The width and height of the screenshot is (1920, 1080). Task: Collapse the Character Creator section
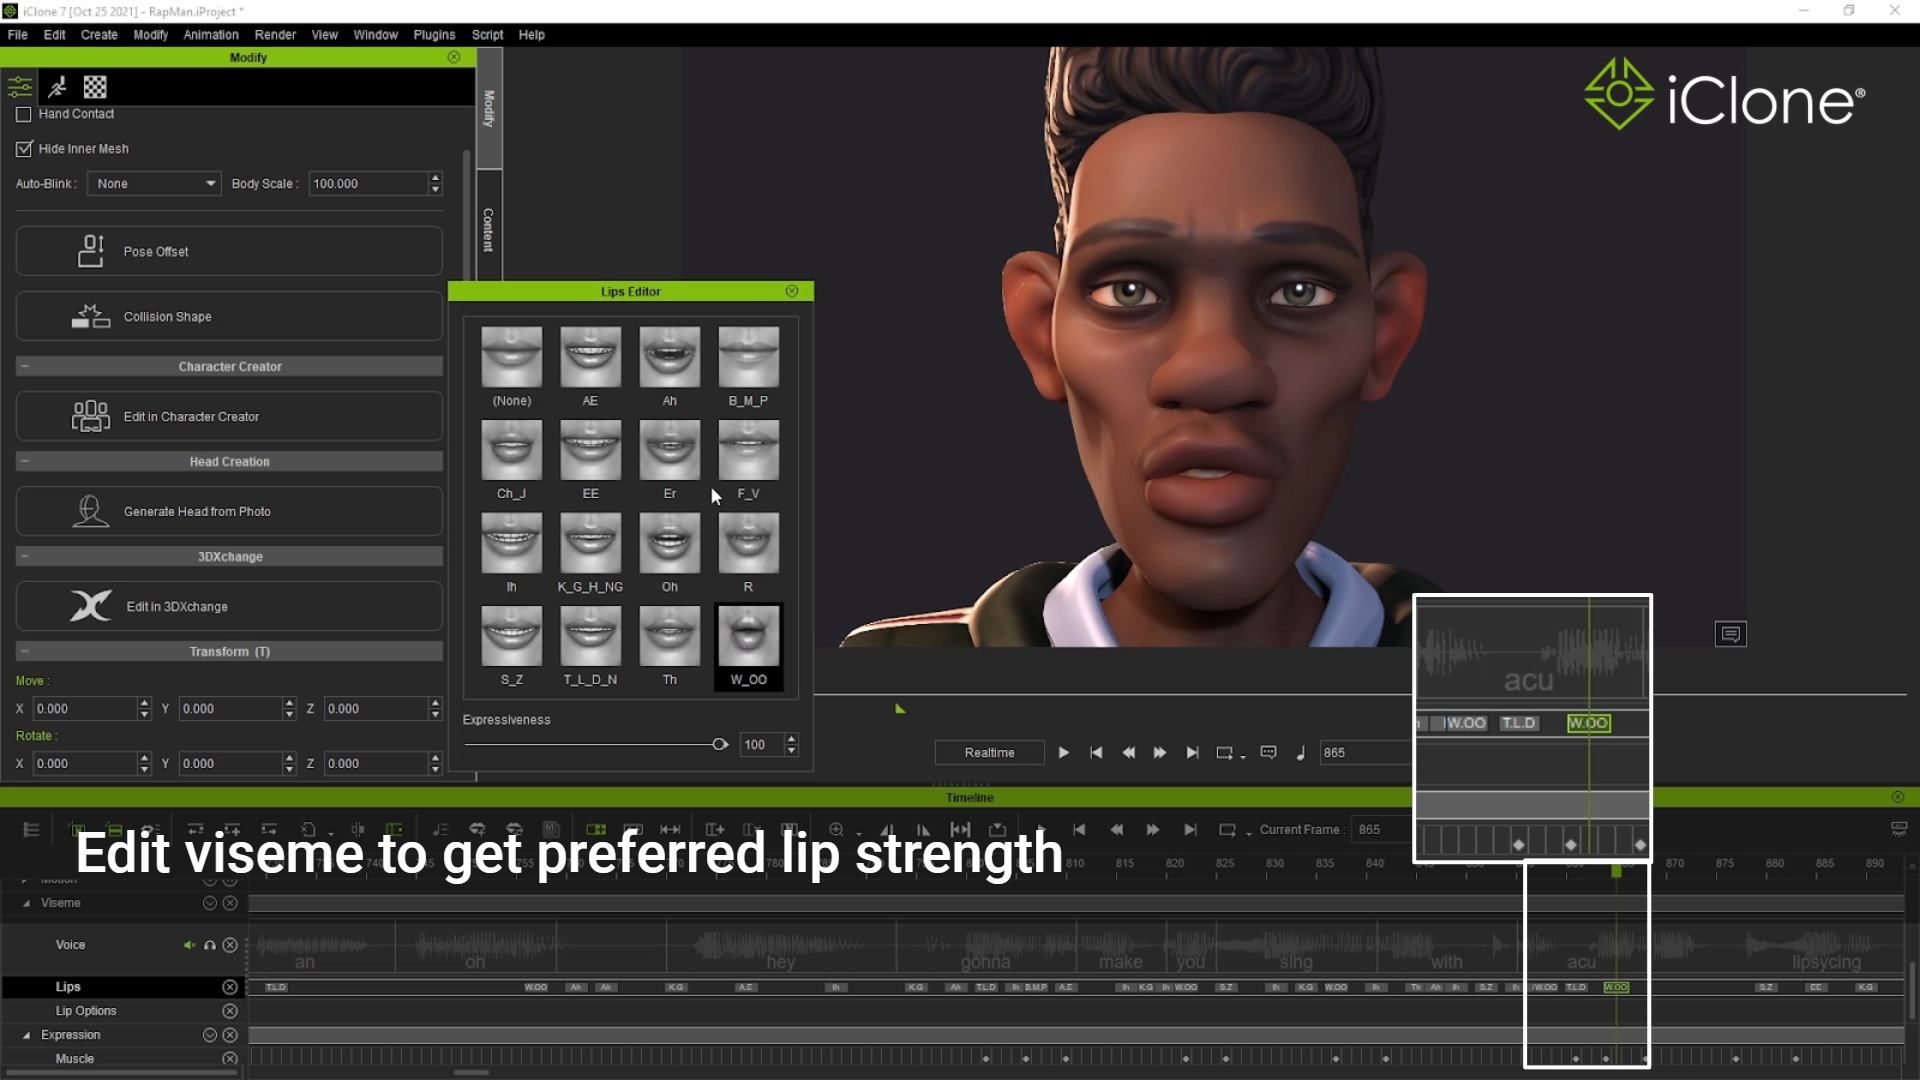pyautogui.click(x=25, y=367)
